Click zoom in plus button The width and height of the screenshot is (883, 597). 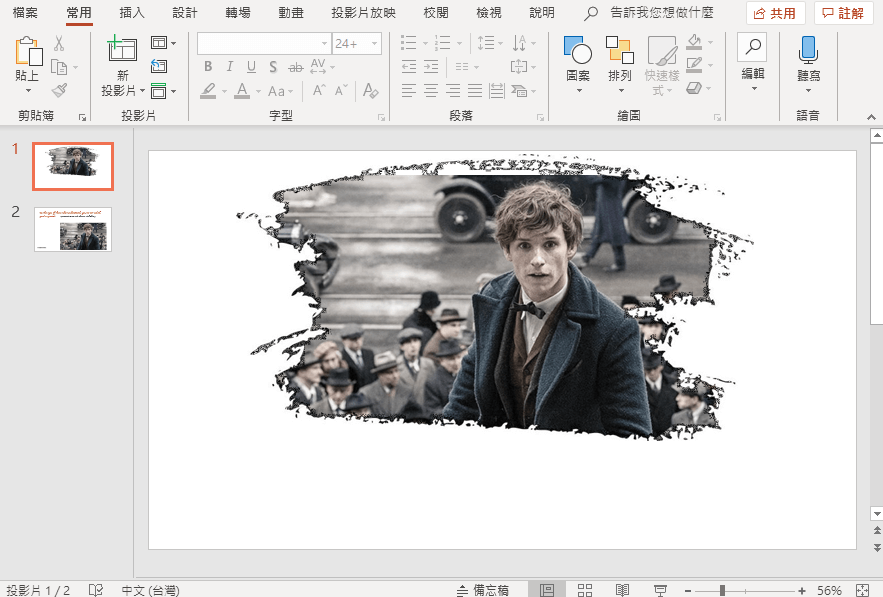coord(801,590)
